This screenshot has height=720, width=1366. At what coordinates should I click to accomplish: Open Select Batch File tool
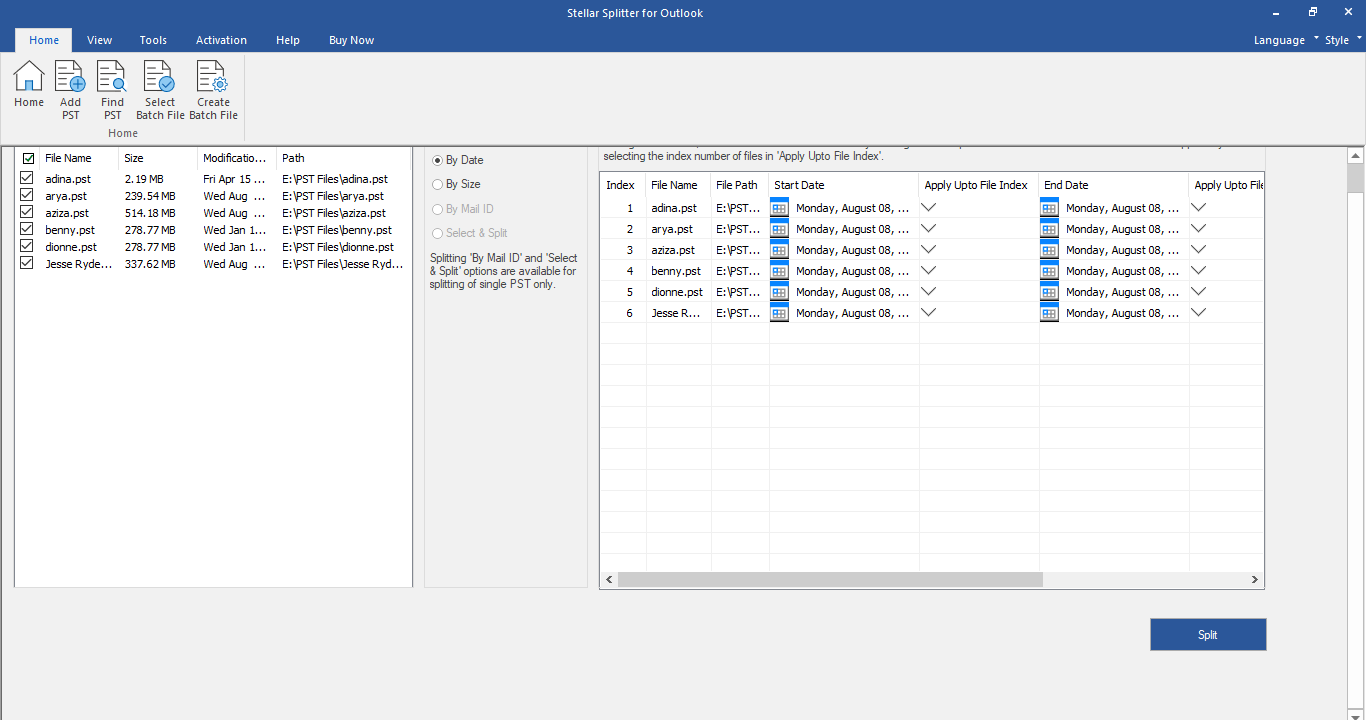click(160, 90)
